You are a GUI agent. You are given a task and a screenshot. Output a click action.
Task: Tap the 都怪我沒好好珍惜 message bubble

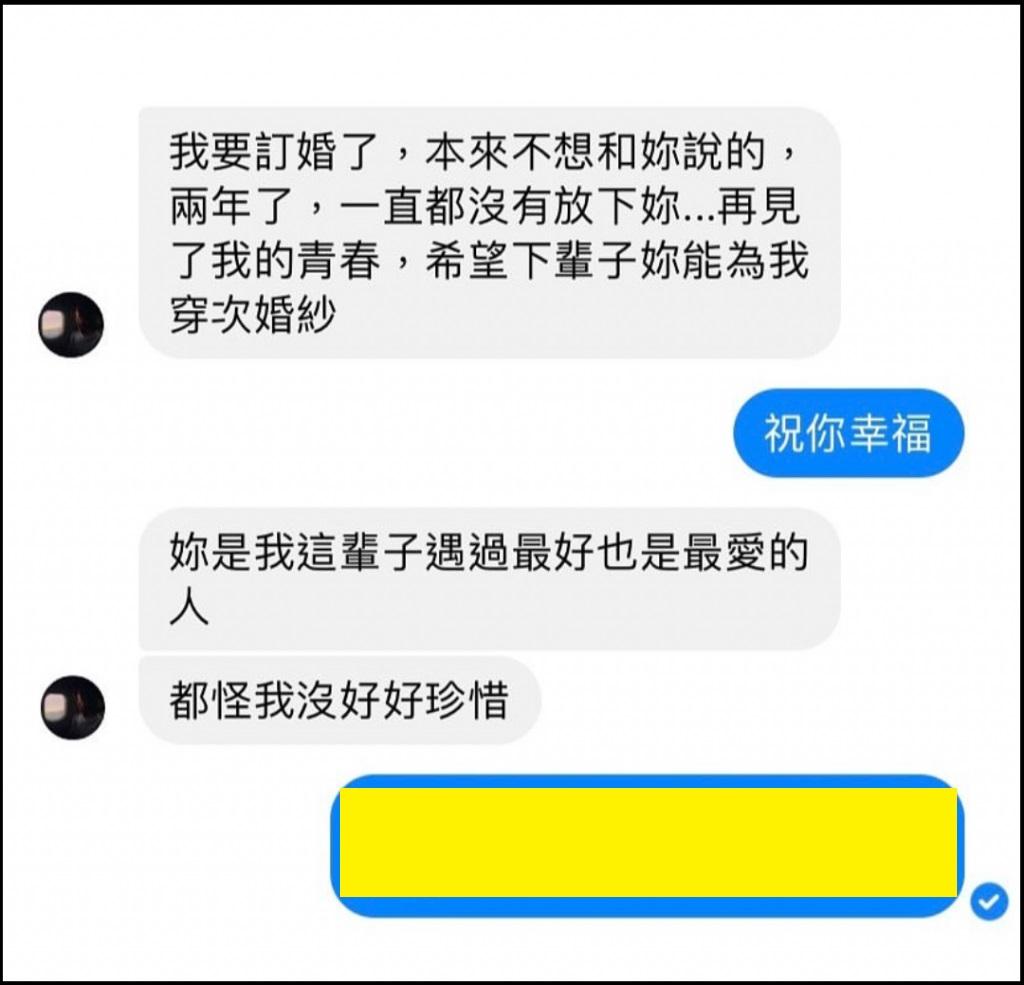click(340, 700)
